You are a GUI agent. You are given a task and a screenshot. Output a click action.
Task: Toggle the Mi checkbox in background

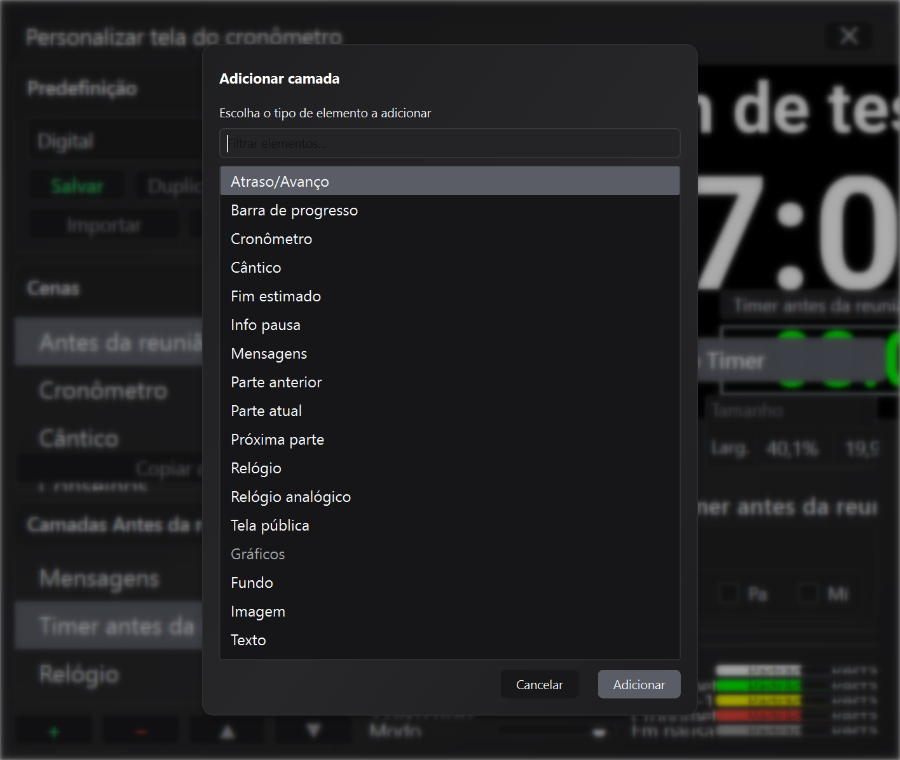[x=808, y=594]
